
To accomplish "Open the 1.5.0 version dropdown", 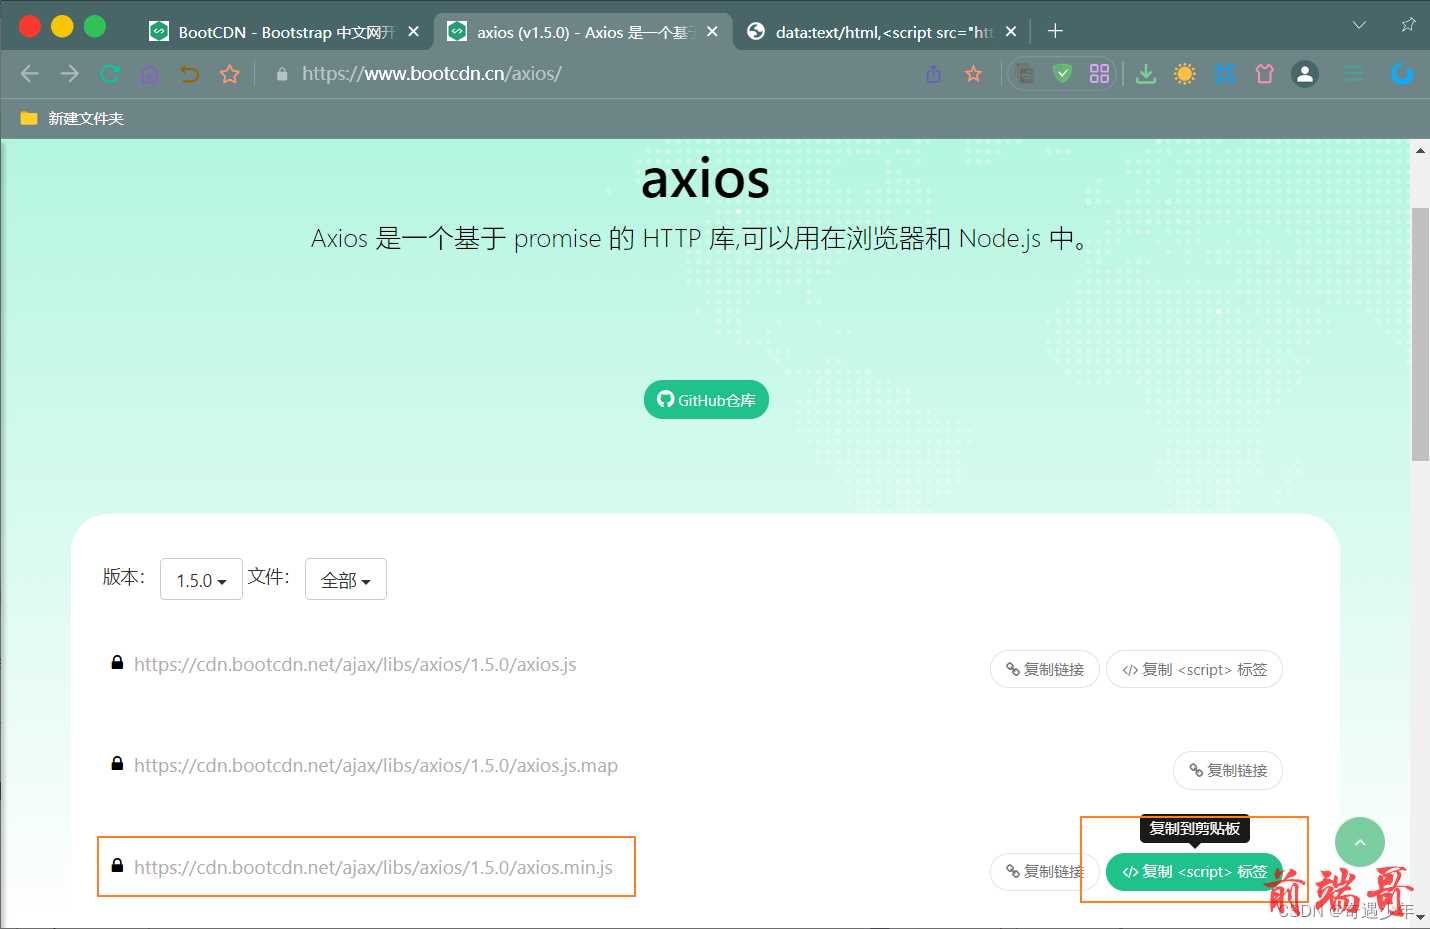I will [x=201, y=580].
